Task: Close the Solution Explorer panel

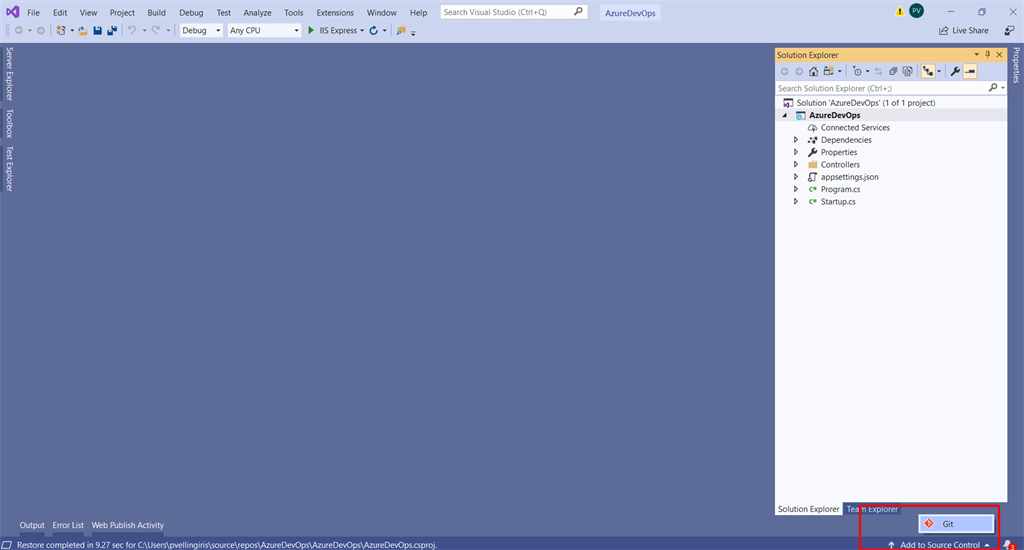Action: [x=999, y=55]
